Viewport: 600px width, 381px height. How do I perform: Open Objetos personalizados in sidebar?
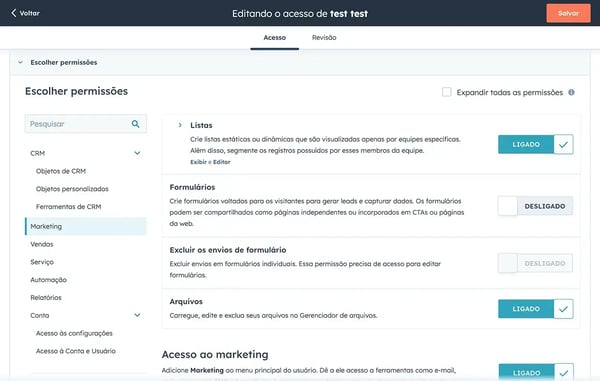click(72, 189)
